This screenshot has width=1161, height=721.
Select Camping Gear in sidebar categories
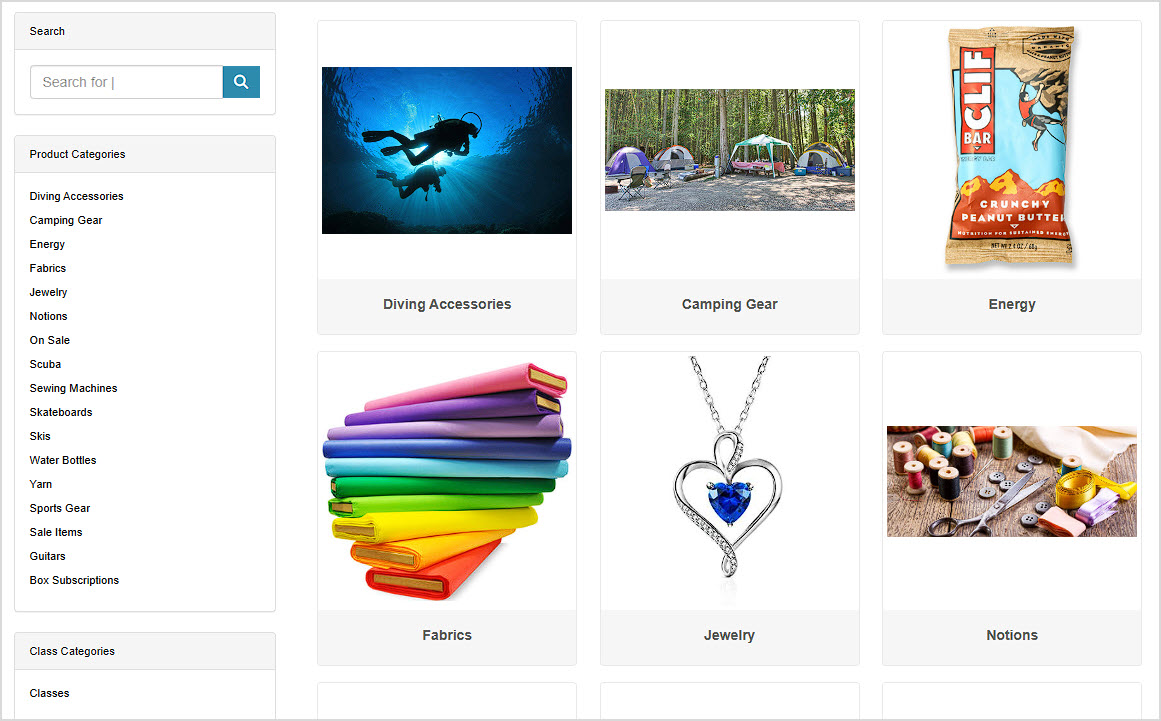tap(66, 221)
